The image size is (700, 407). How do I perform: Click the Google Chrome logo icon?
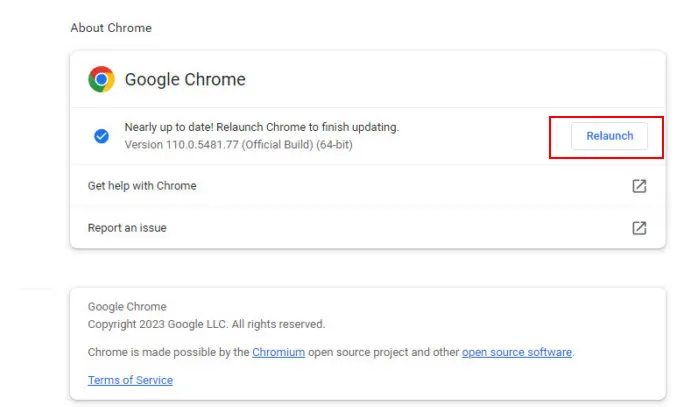tap(101, 79)
